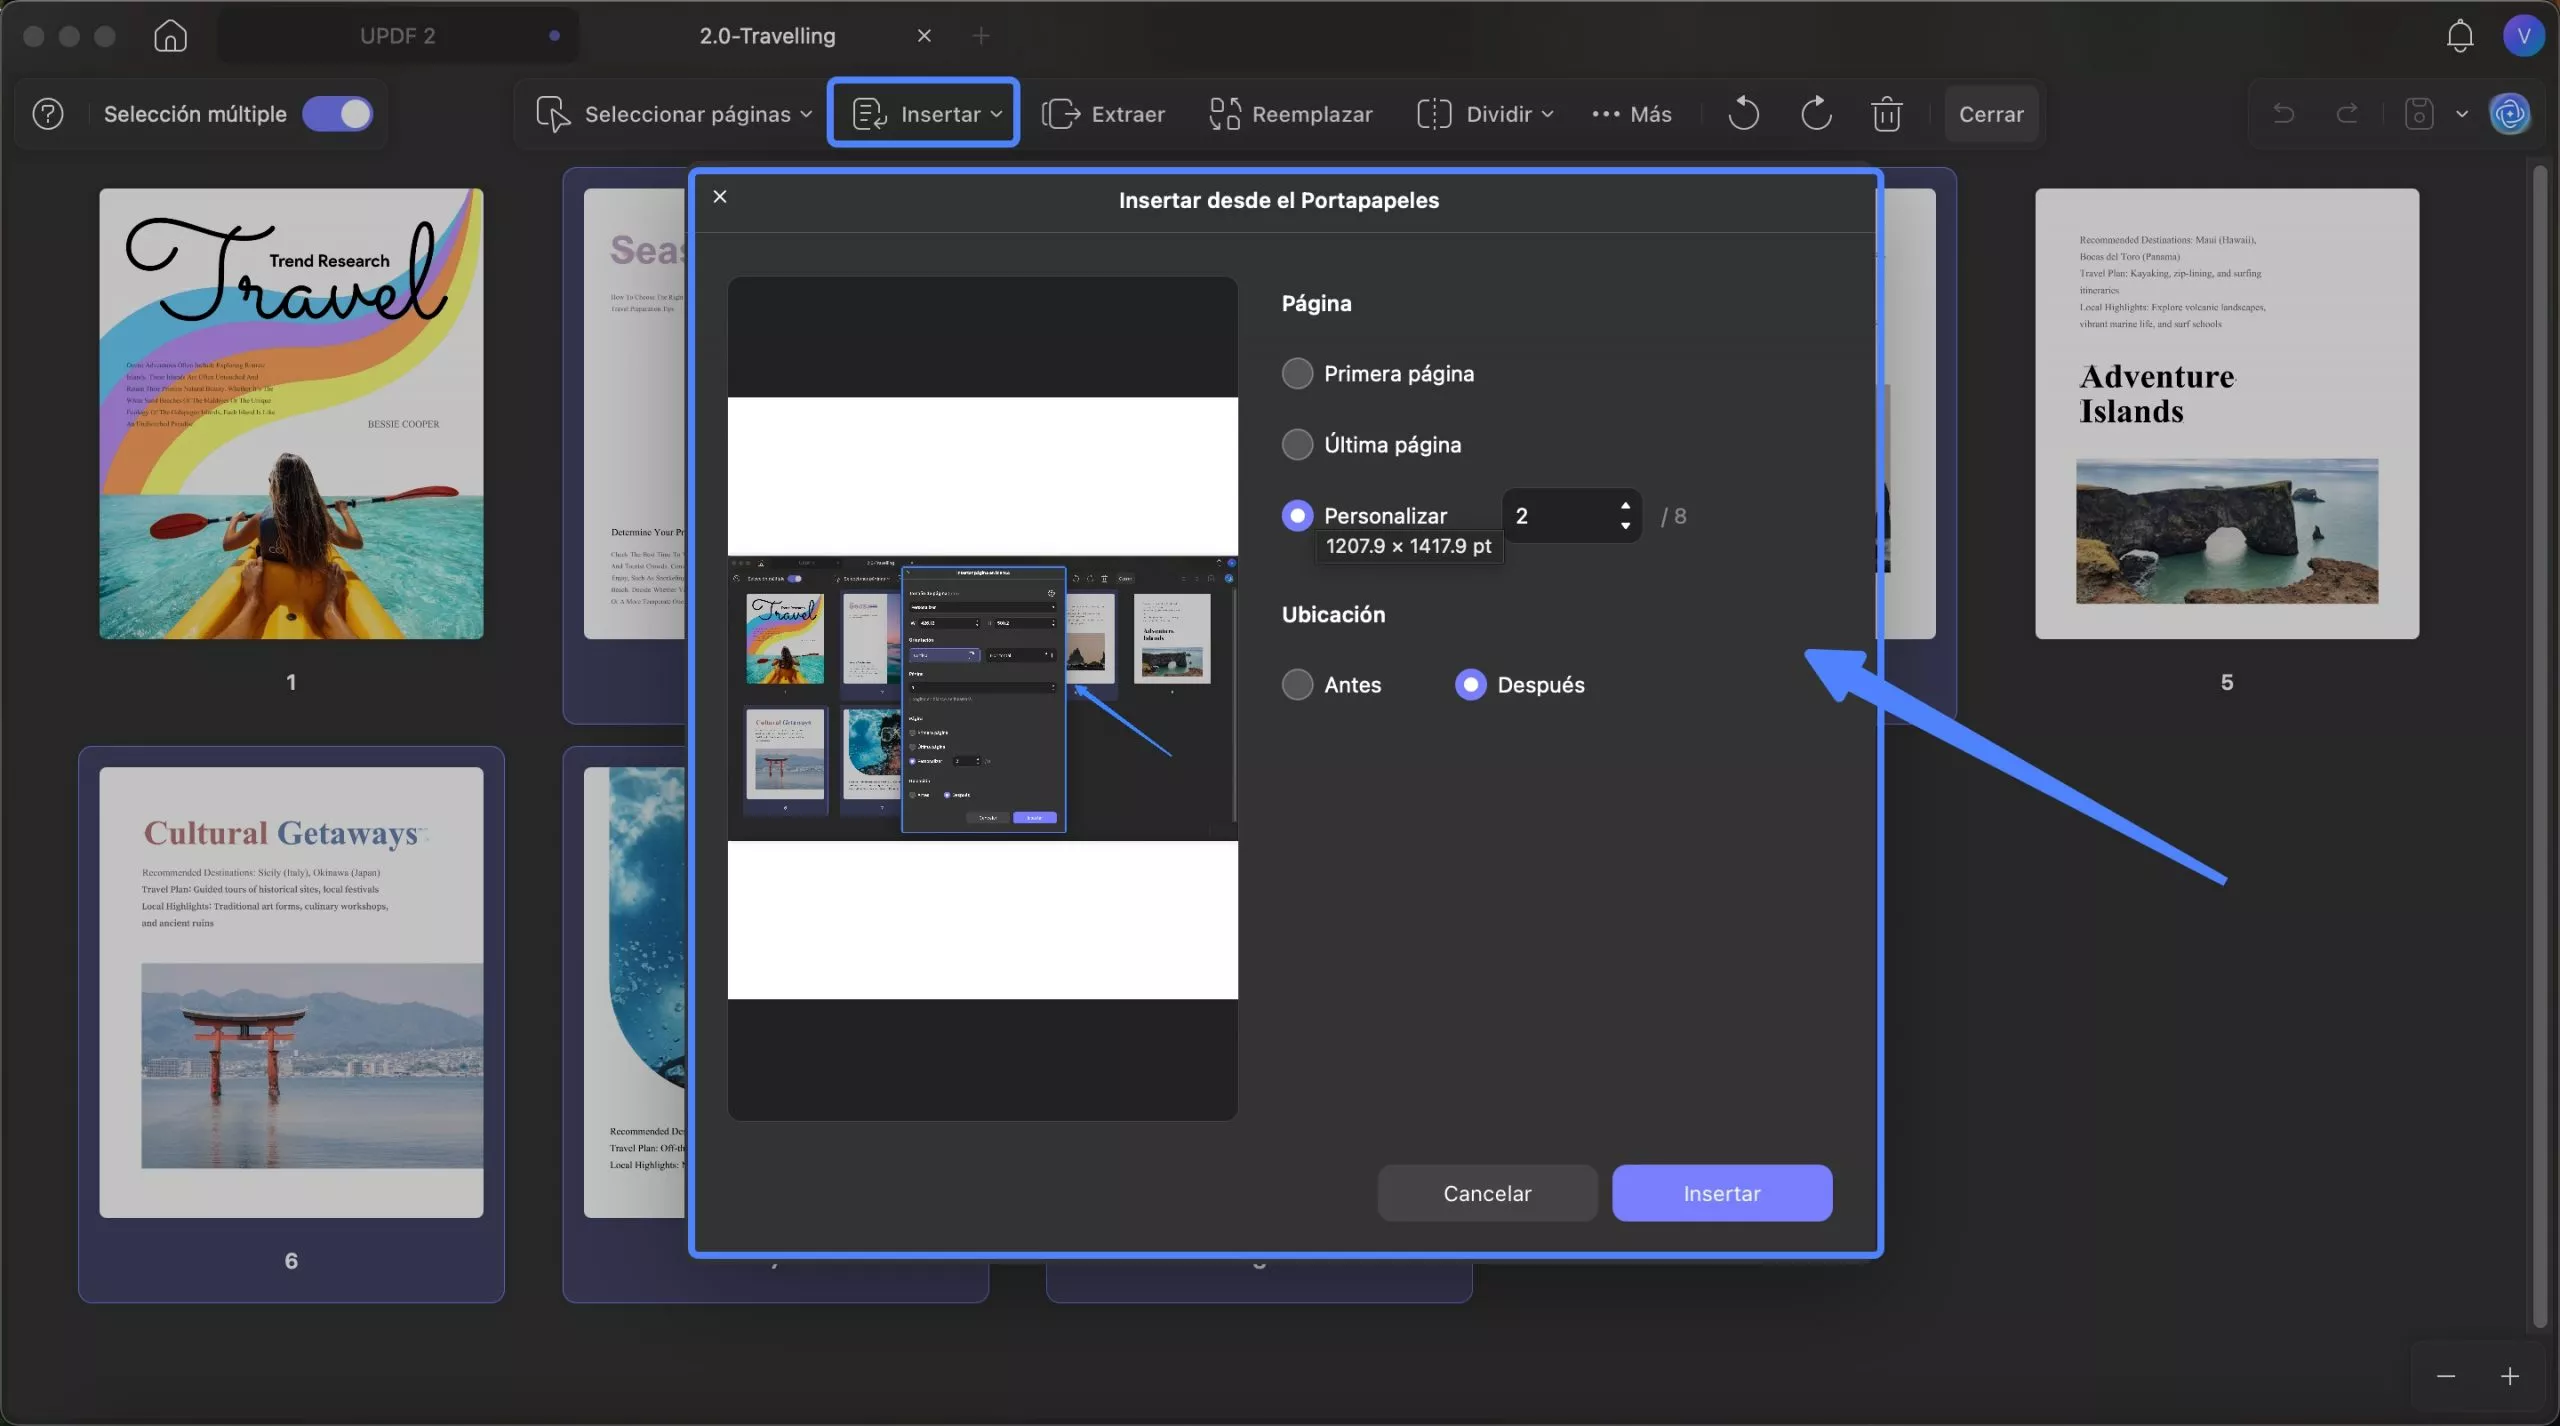Delete selected pages with trash icon
The image size is (2560, 1426).
1887,114
